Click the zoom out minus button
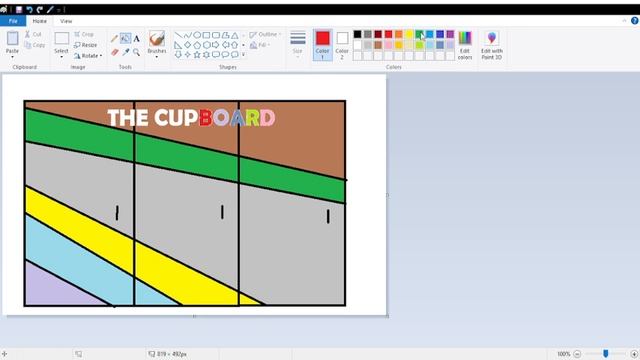 coord(577,354)
